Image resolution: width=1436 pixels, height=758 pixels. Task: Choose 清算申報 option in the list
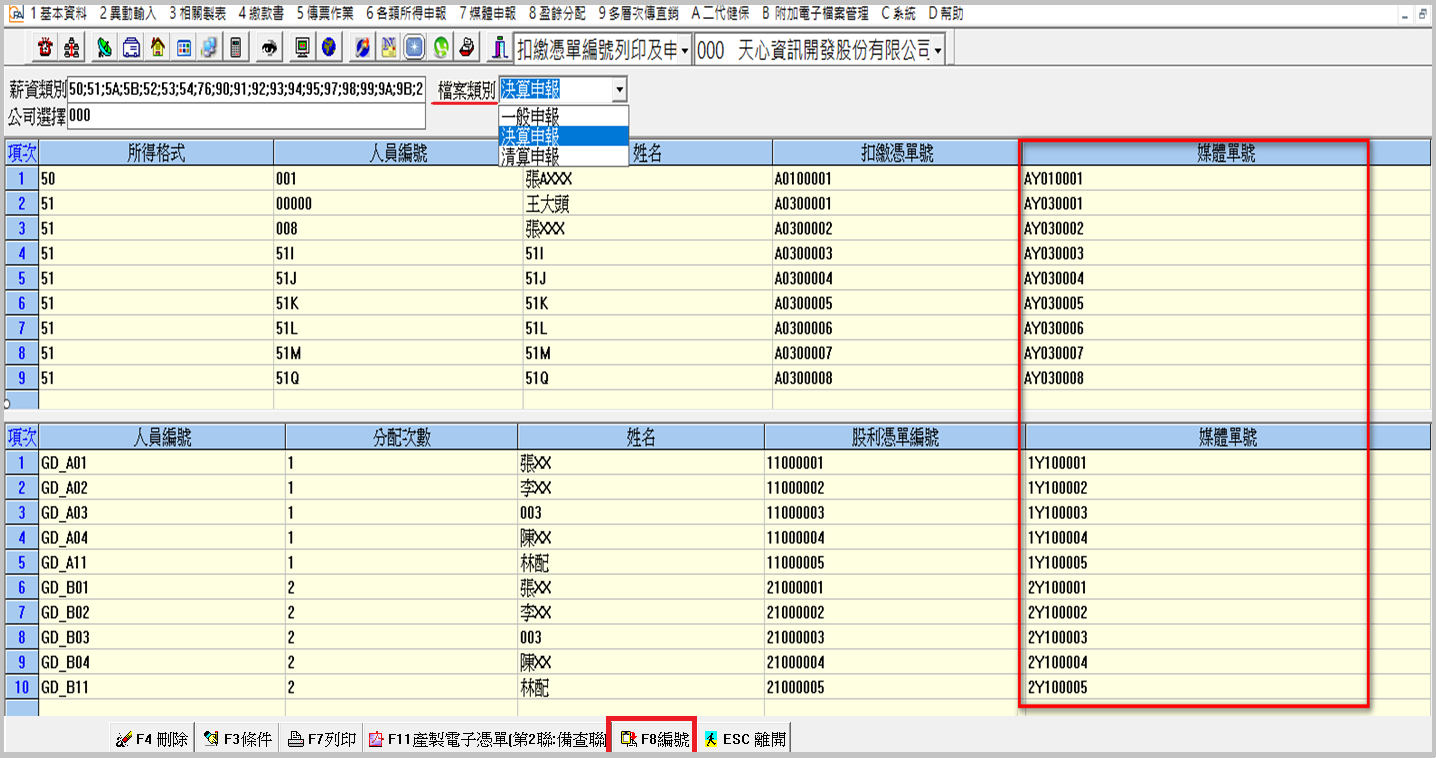(x=530, y=156)
